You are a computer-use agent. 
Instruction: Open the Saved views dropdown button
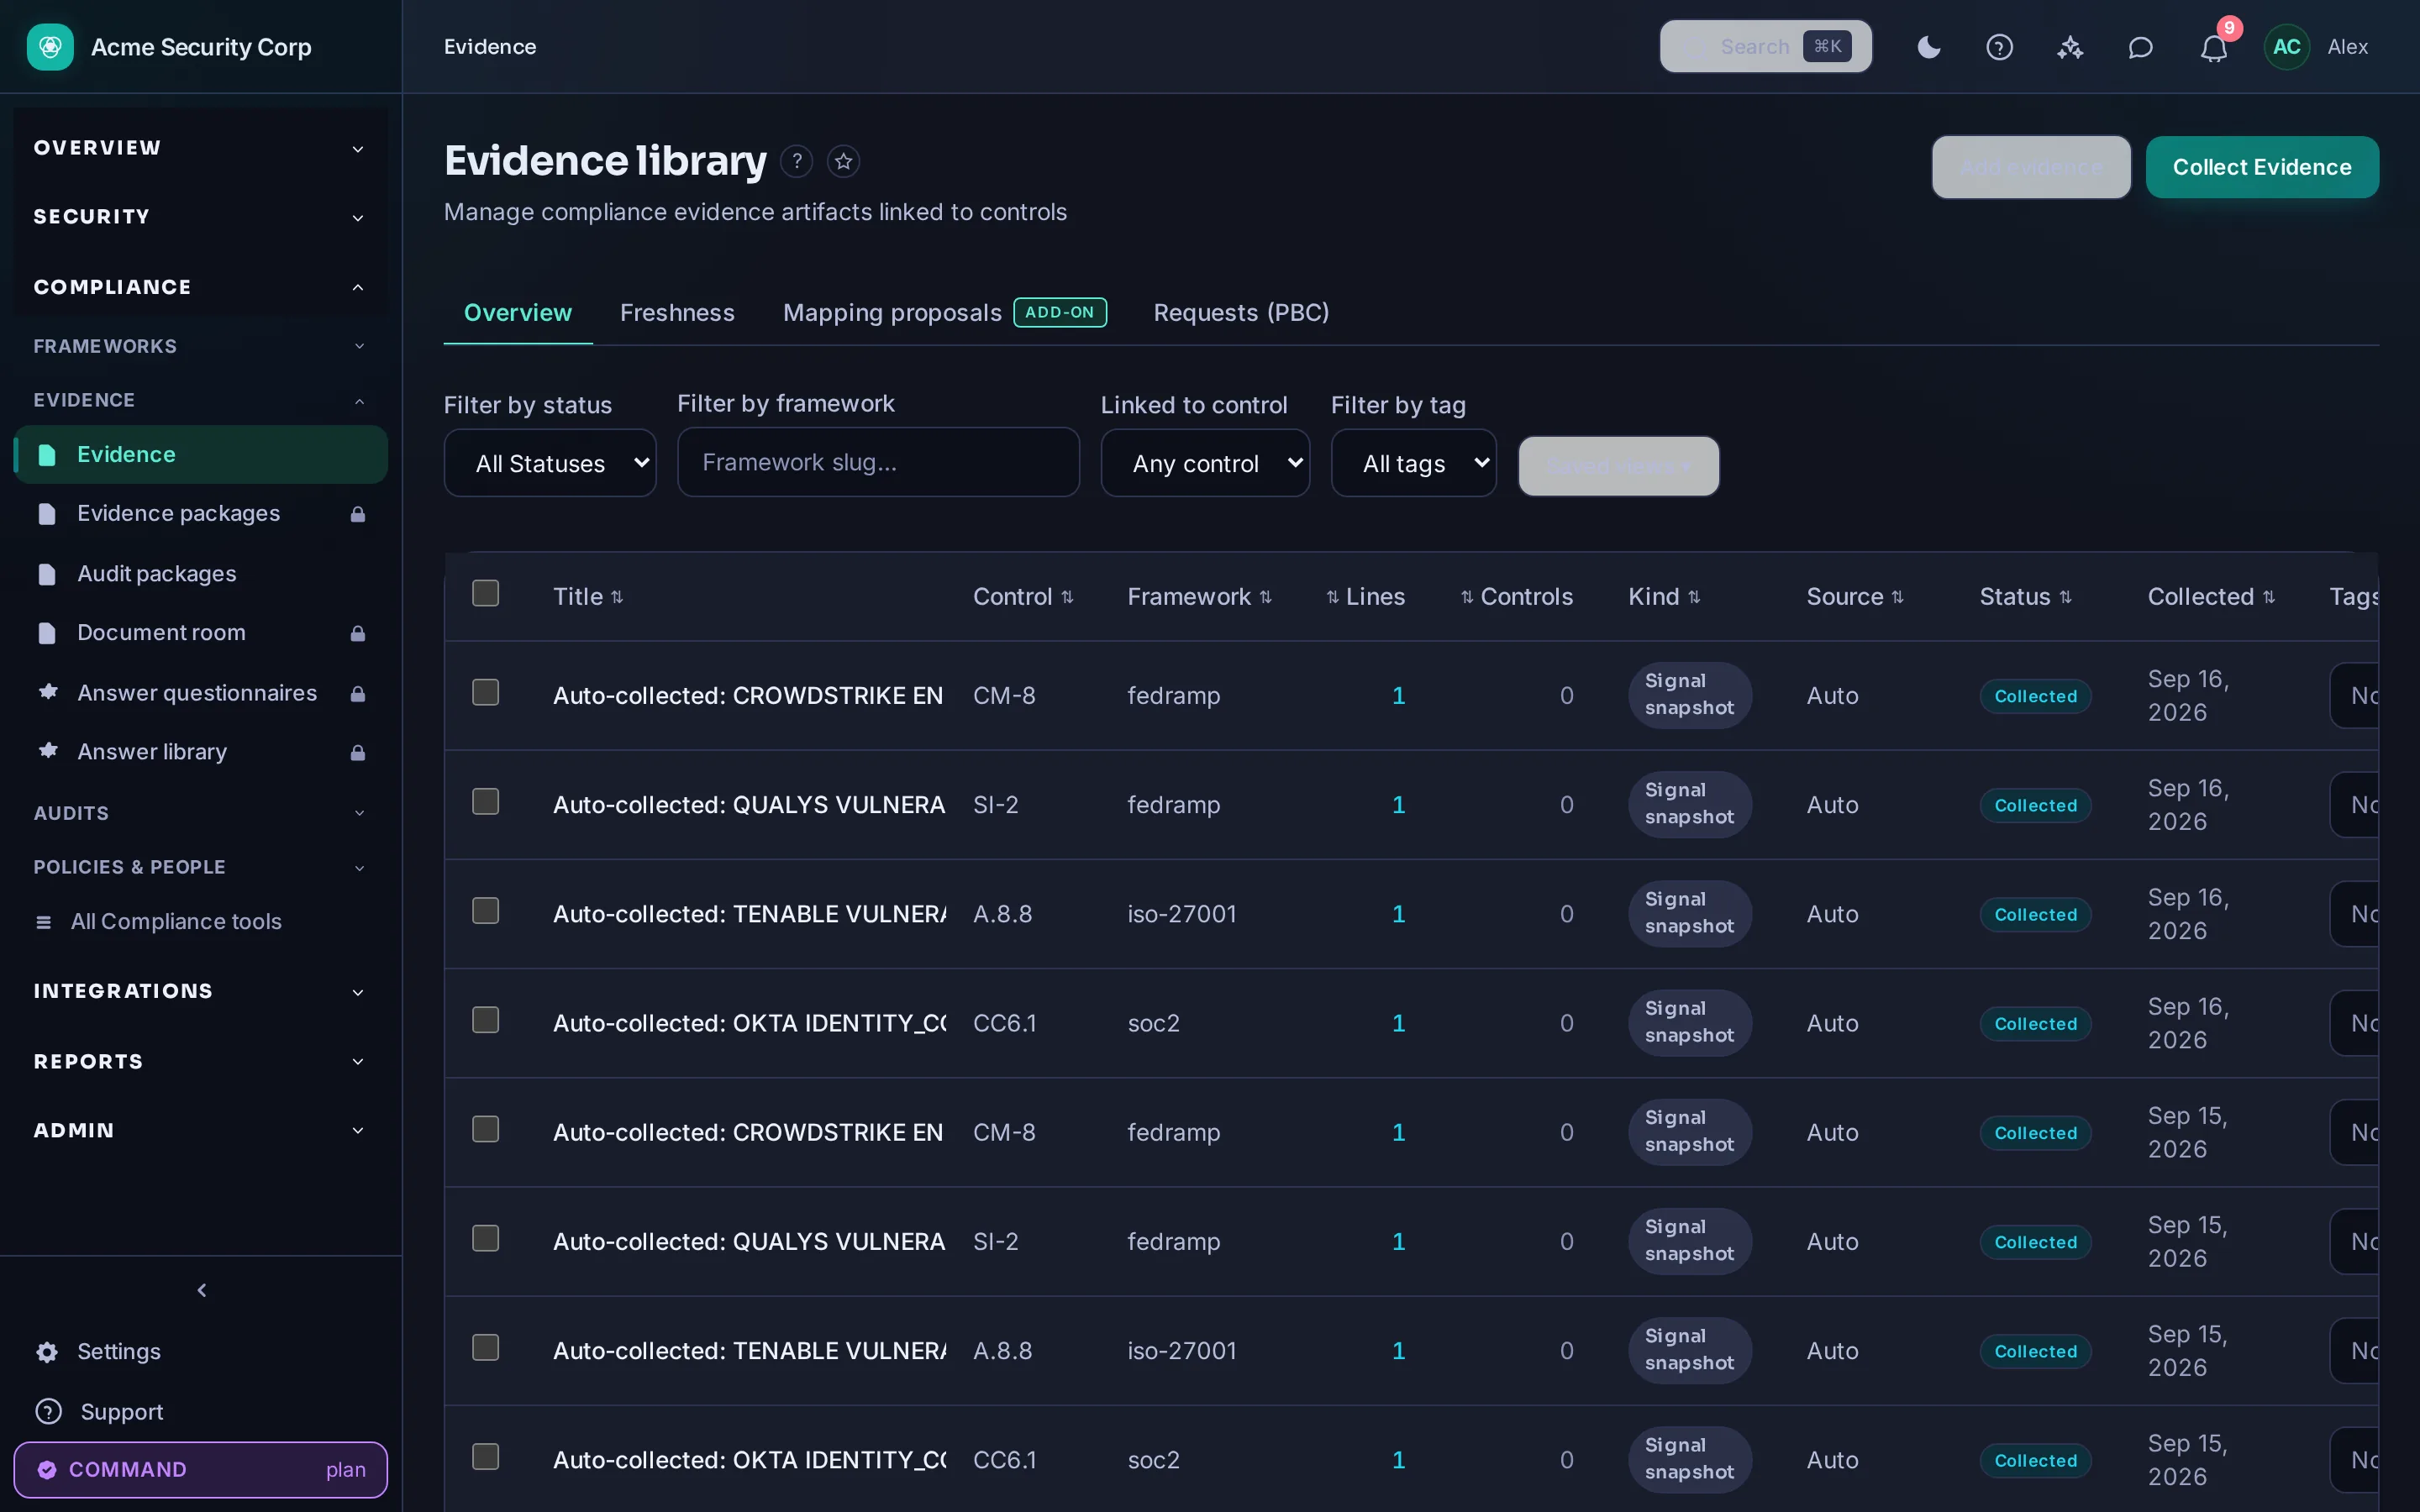[x=1618, y=466]
